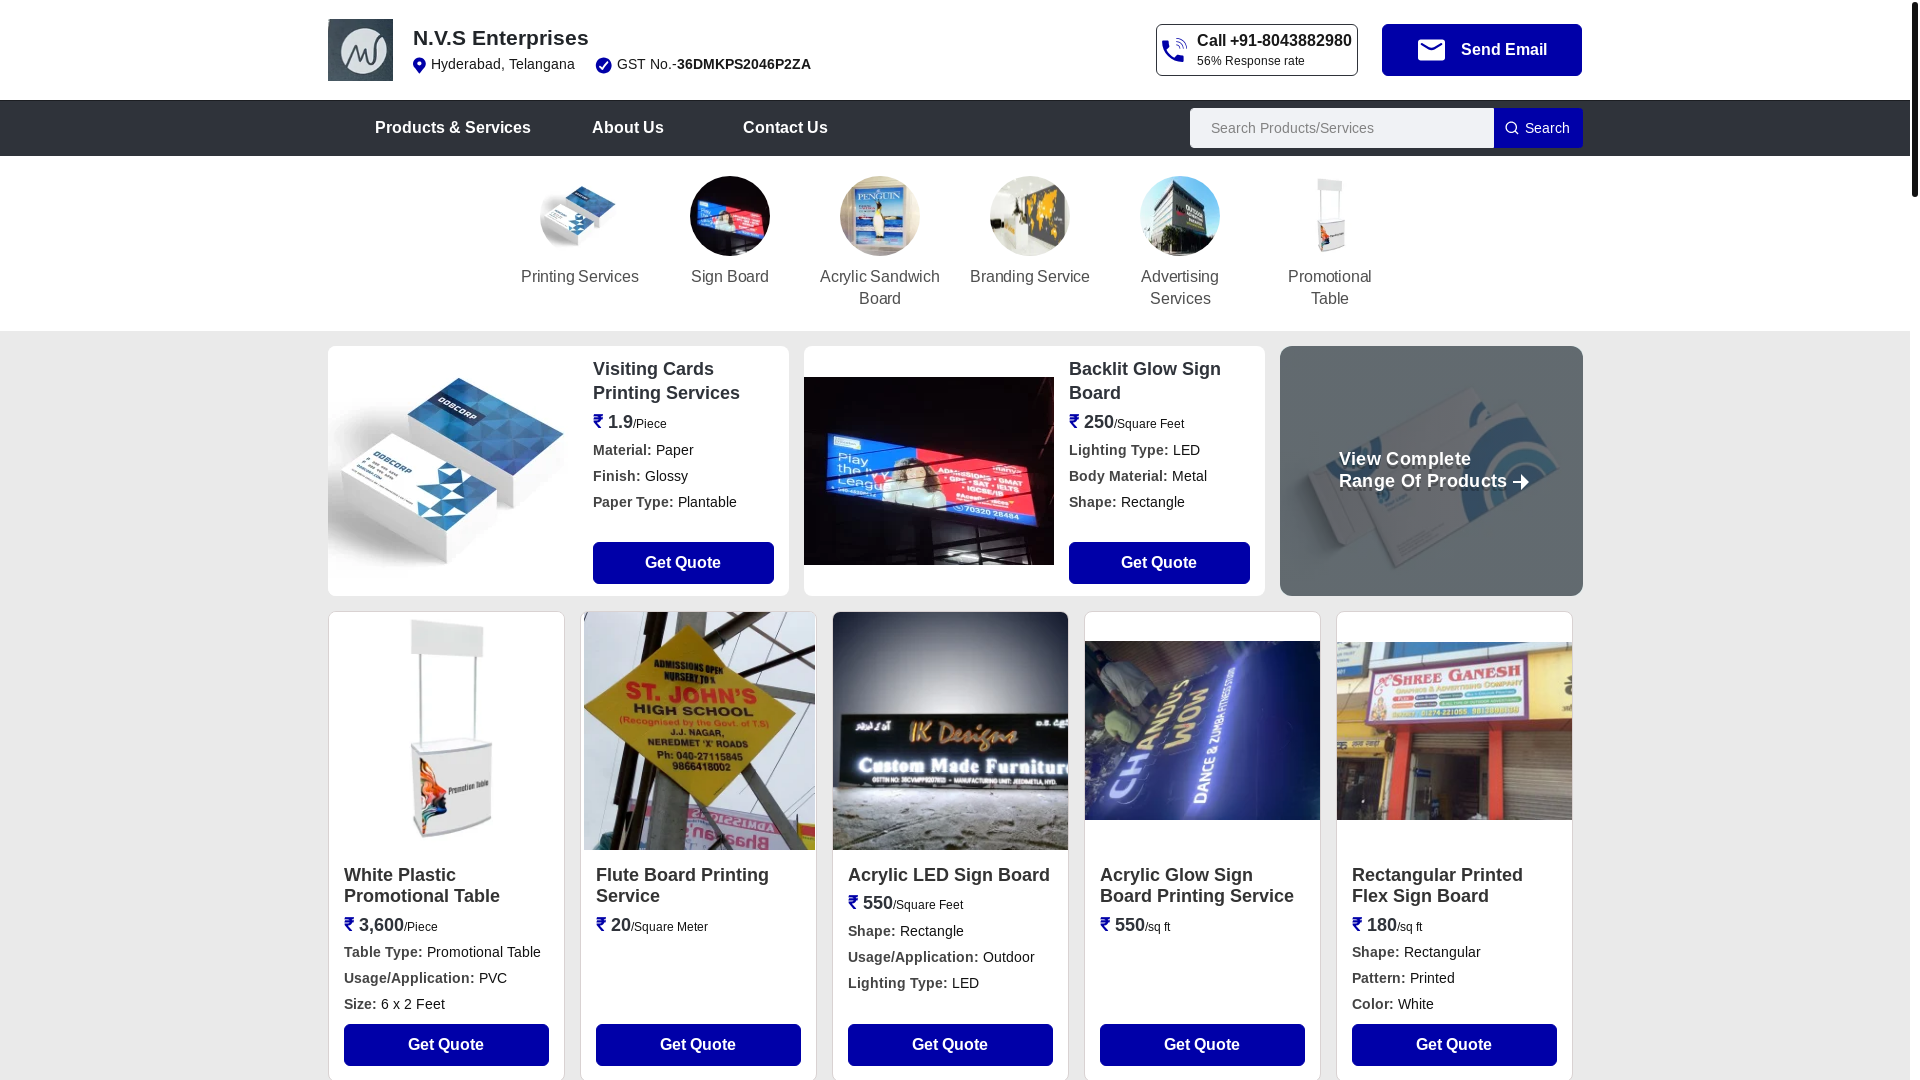The width and height of the screenshot is (1920, 1080).
Task: Get Quote for Acrylic LED Sign Board
Action: pyautogui.click(x=950, y=1045)
